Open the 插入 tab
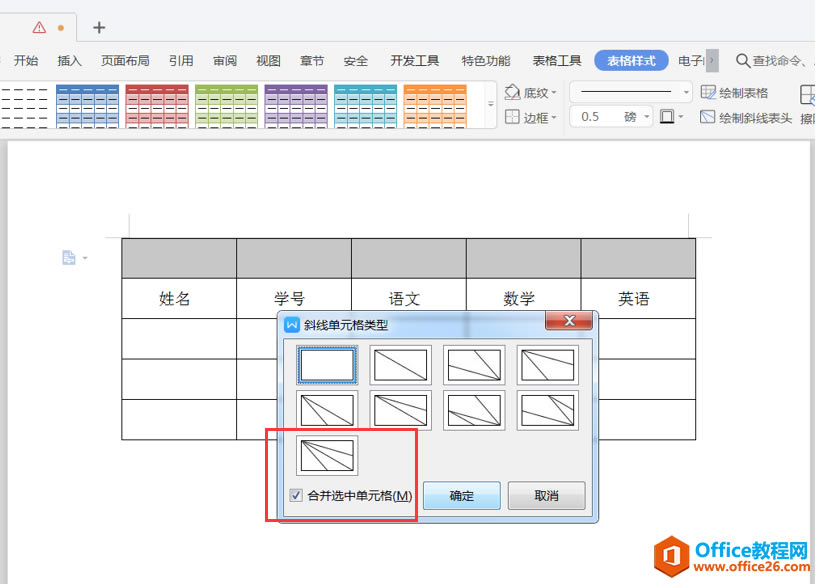 (69, 60)
